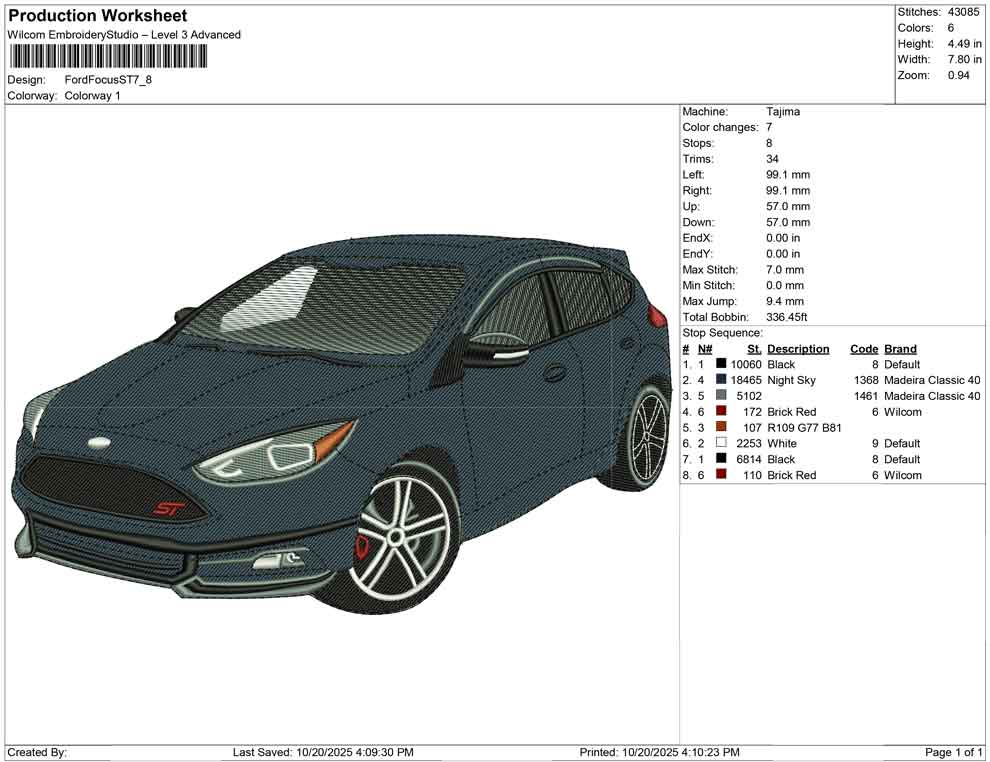The height and width of the screenshot is (762, 990).
Task: Click the 'Created By:' footer label
Action: 37,752
